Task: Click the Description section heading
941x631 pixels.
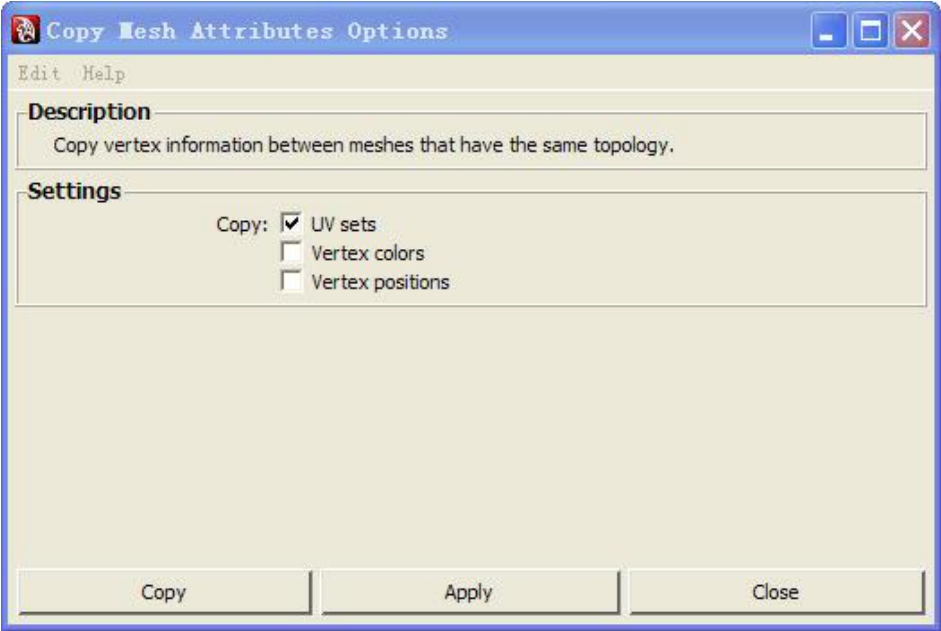Action: pos(89,112)
